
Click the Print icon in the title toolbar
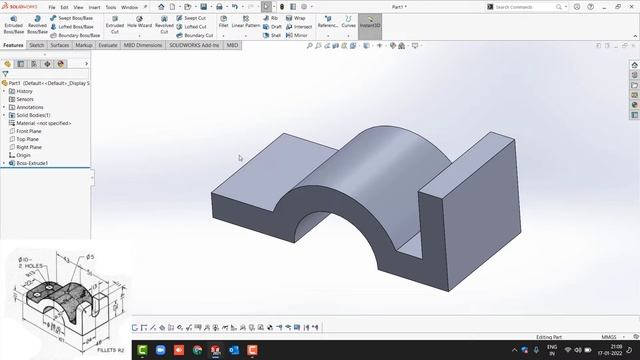coord(219,7)
